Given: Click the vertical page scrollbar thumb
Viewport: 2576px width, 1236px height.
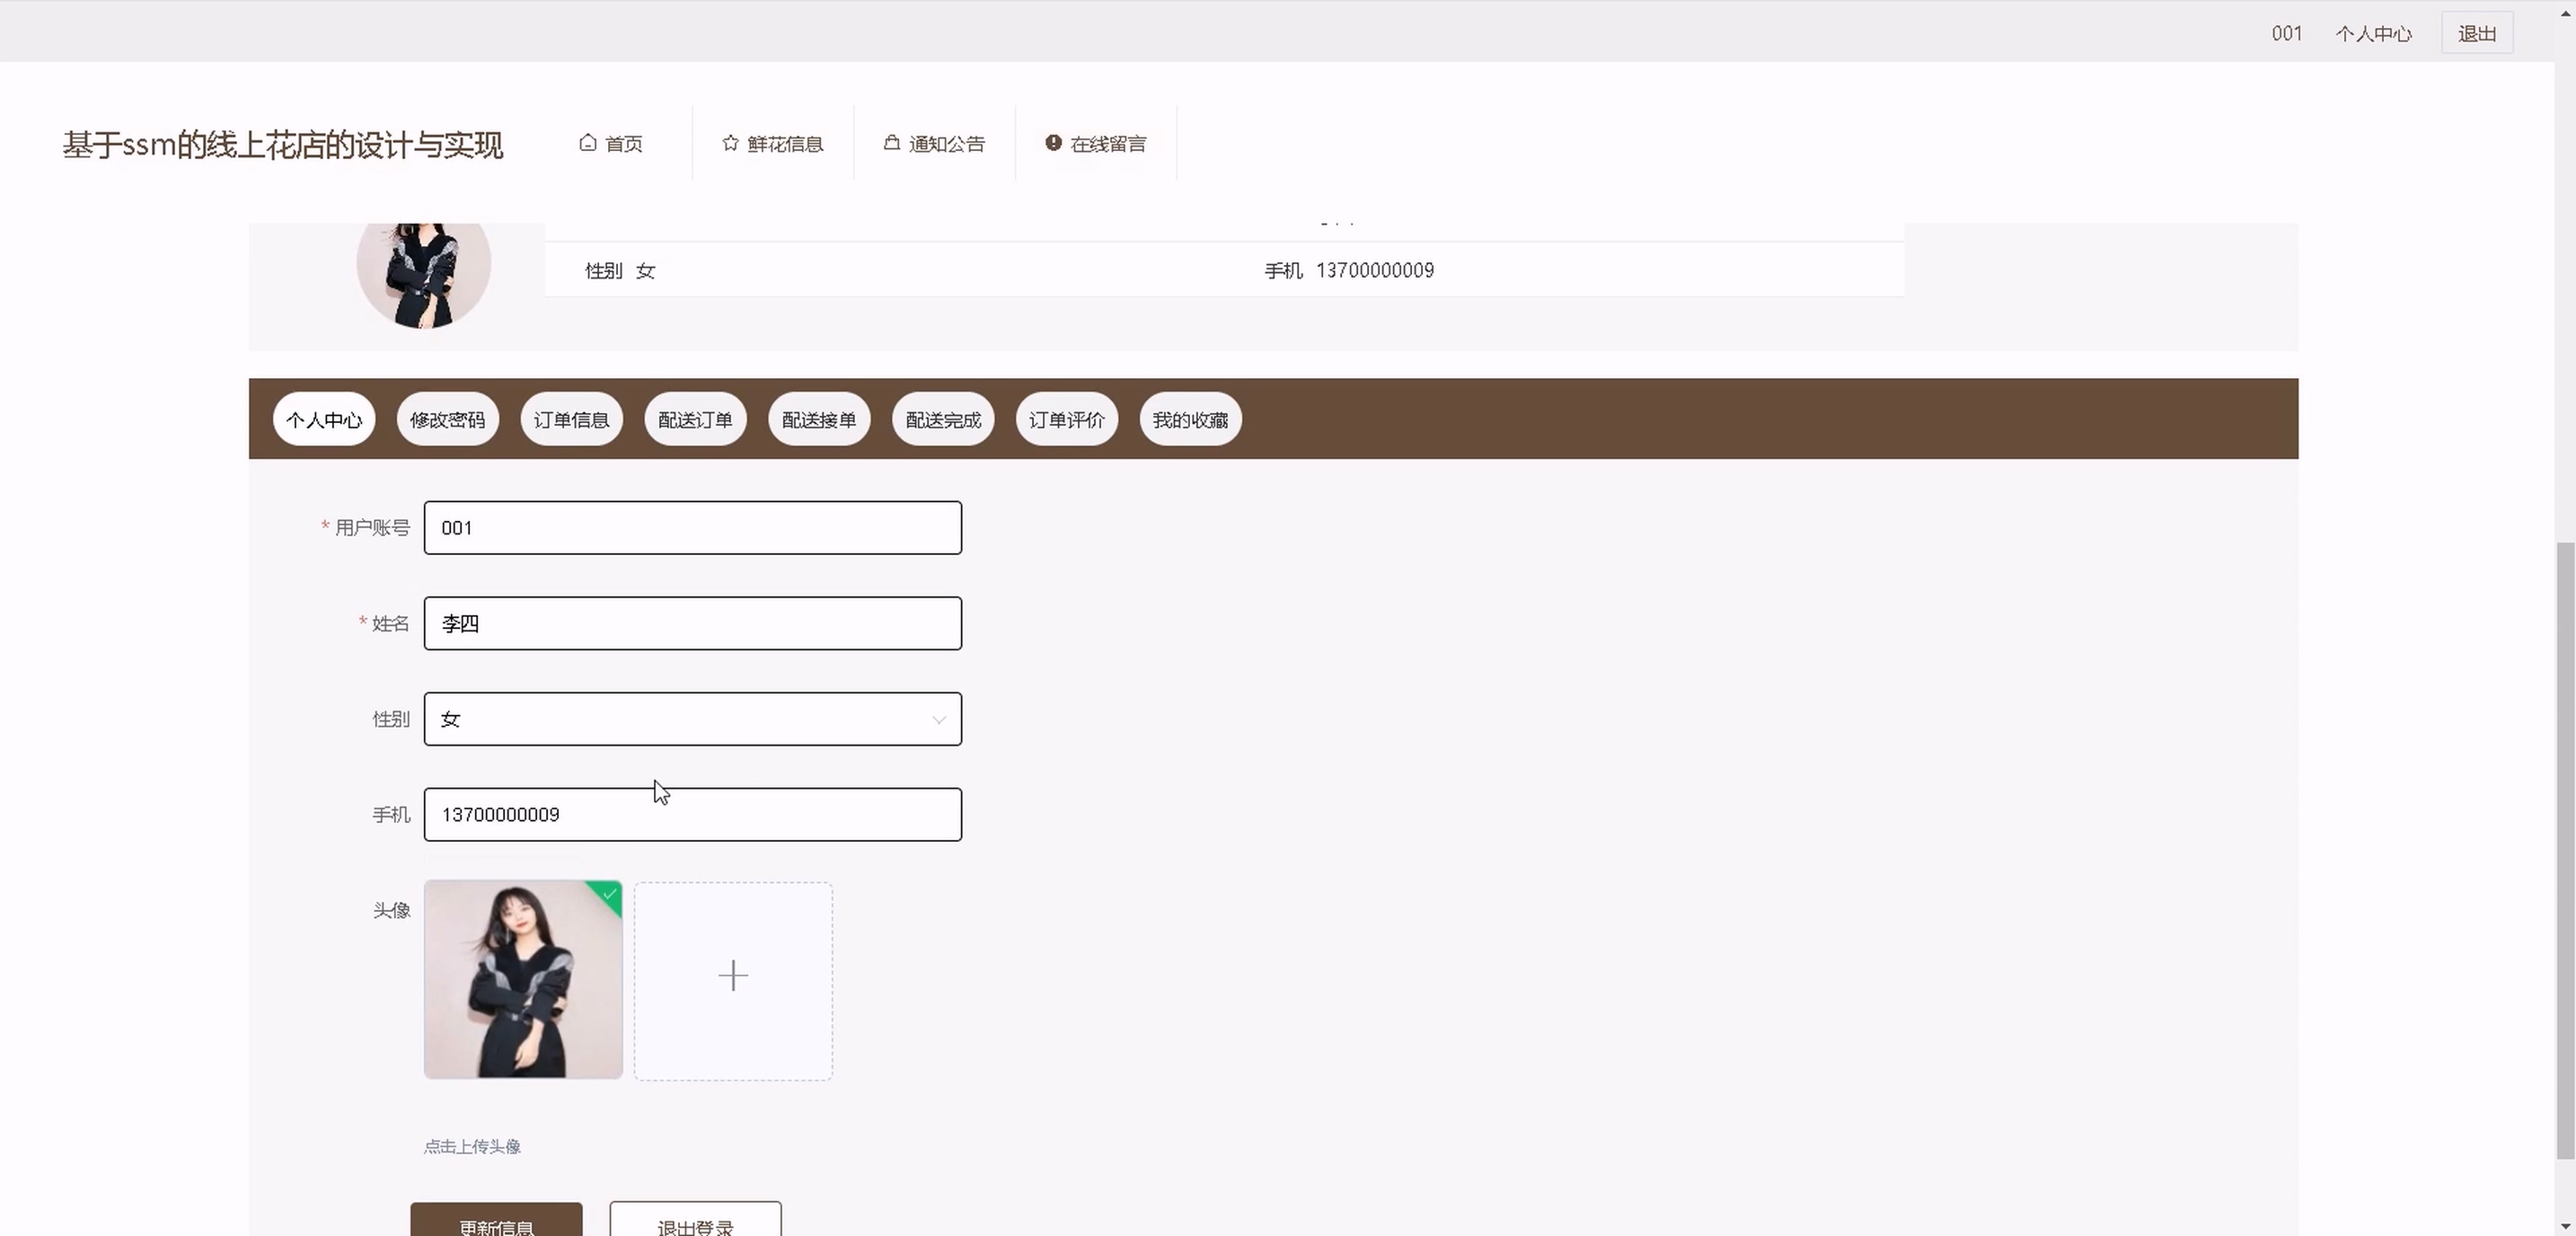Looking at the screenshot, I should 2565,850.
